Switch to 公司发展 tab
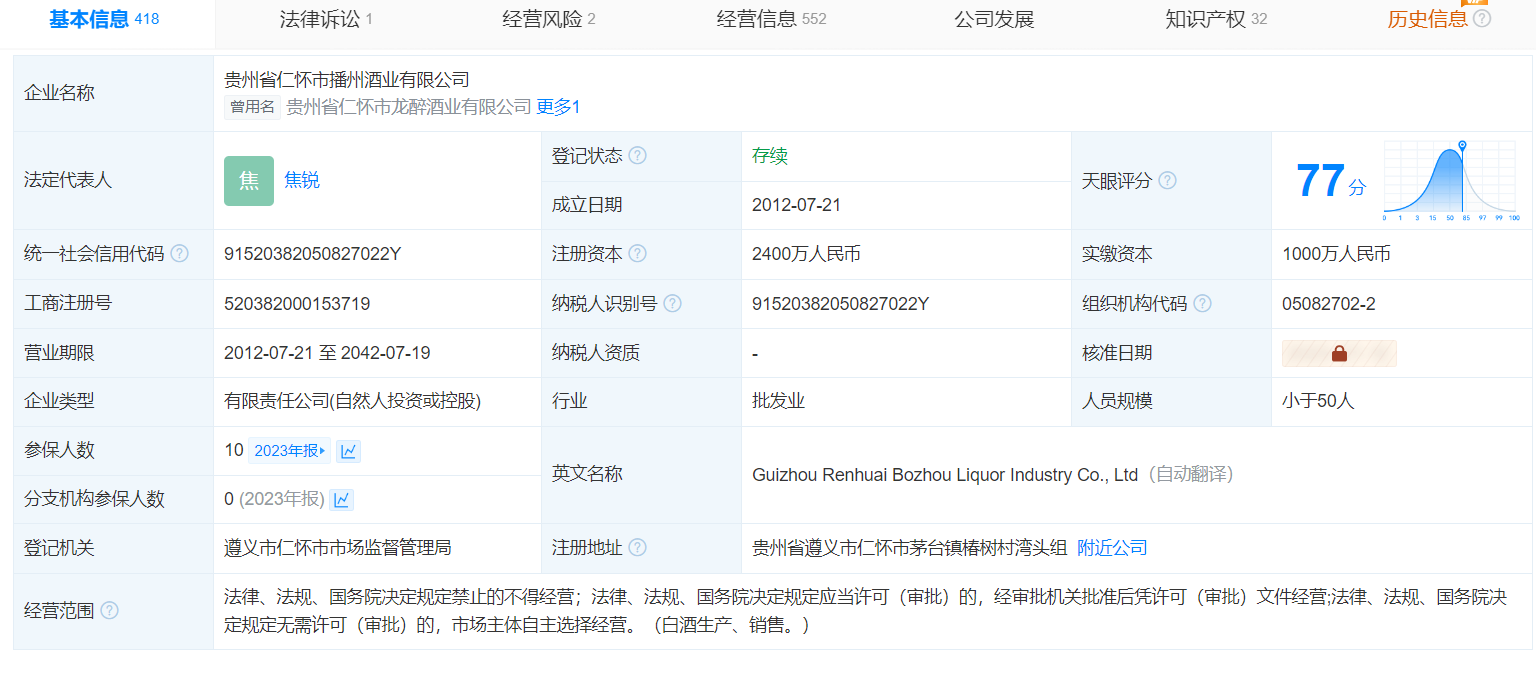This screenshot has height=680, width=1536. pos(994,19)
